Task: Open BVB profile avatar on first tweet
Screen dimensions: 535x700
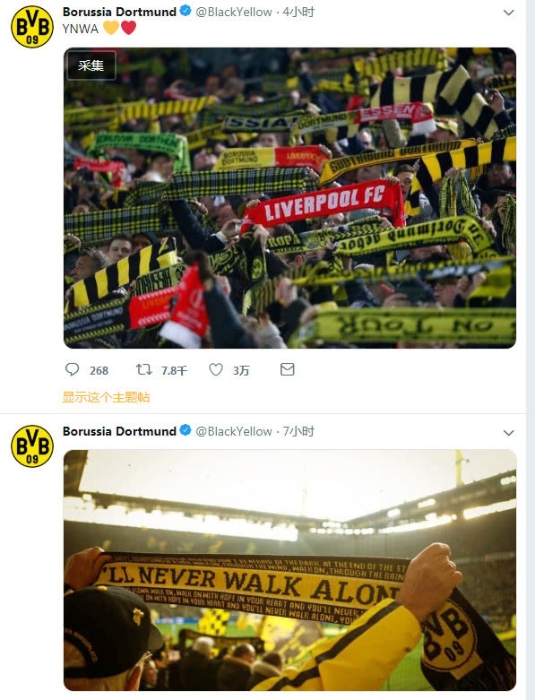Action: pos(32,27)
